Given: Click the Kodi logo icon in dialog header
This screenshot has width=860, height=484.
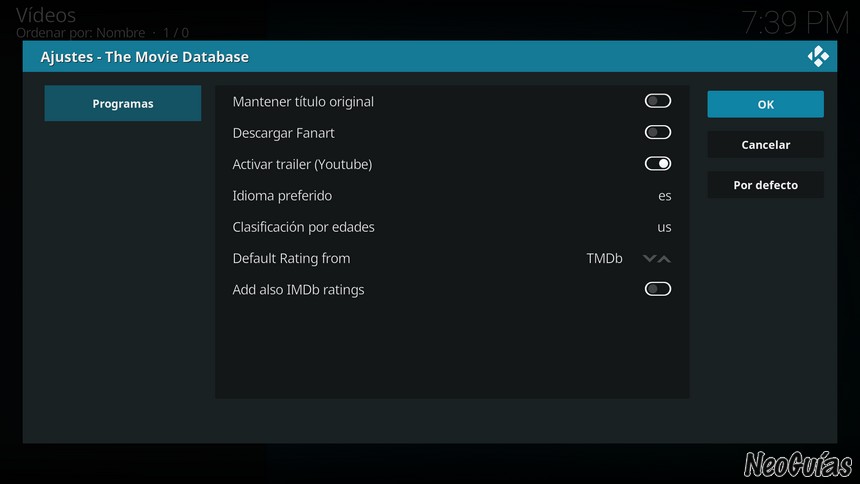Looking at the screenshot, I should point(818,57).
